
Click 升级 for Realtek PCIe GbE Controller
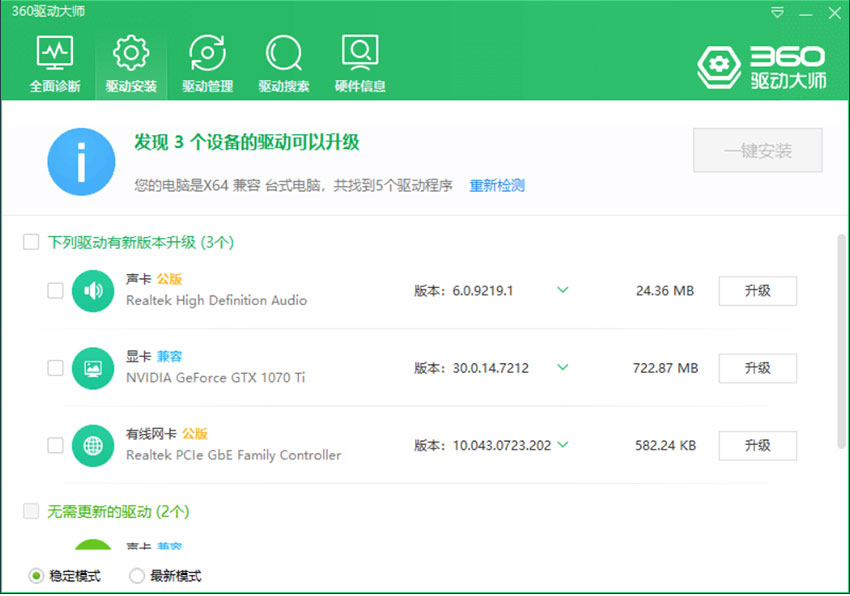tap(757, 446)
